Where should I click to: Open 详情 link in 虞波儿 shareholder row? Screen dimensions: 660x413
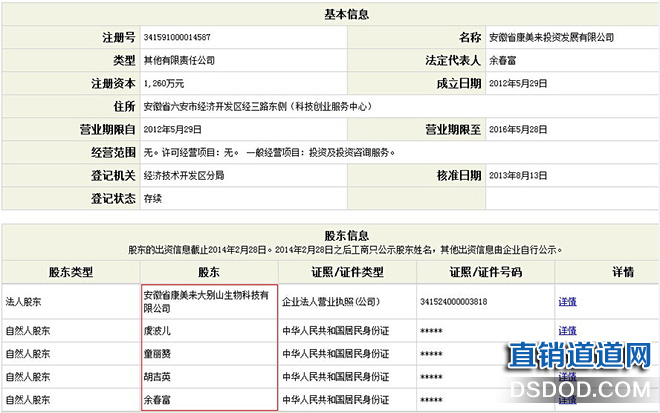(567, 330)
